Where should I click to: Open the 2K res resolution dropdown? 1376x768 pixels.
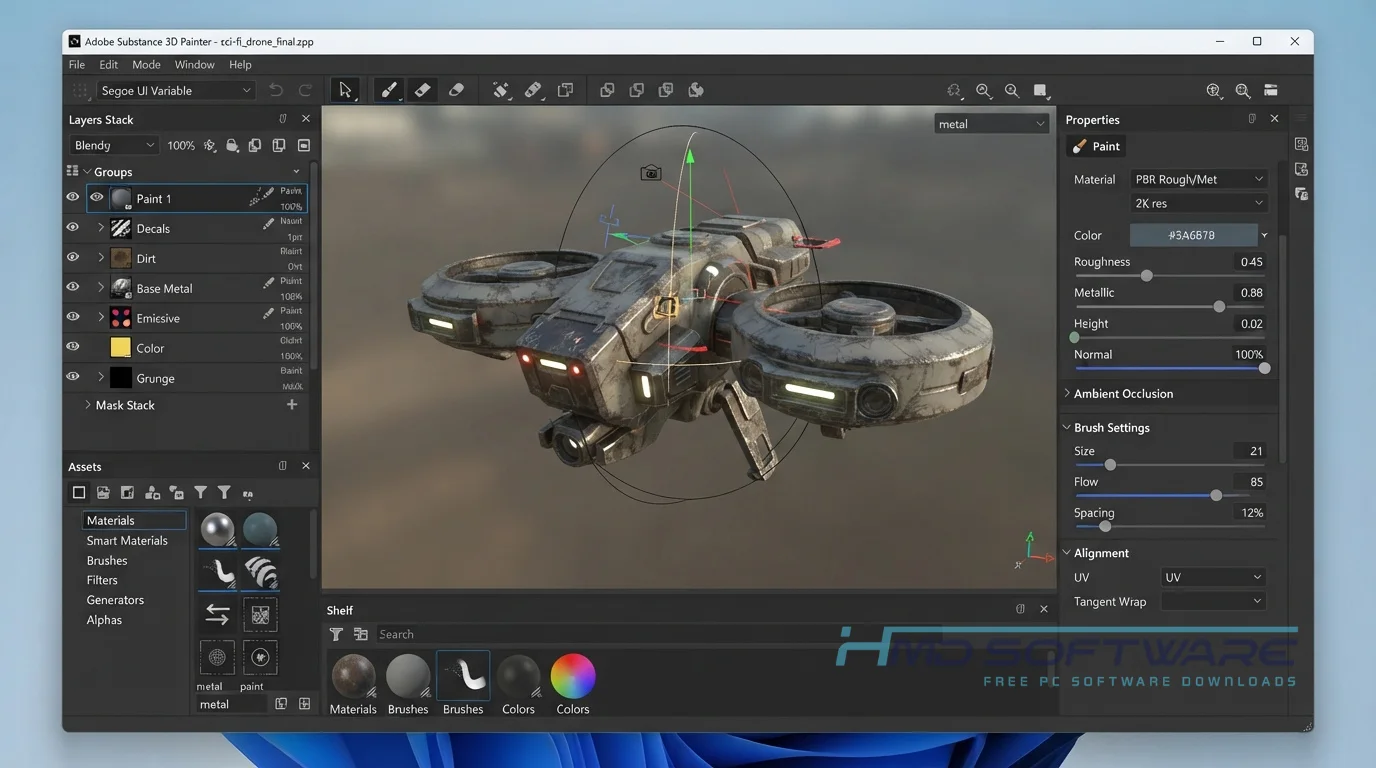(x=1199, y=203)
